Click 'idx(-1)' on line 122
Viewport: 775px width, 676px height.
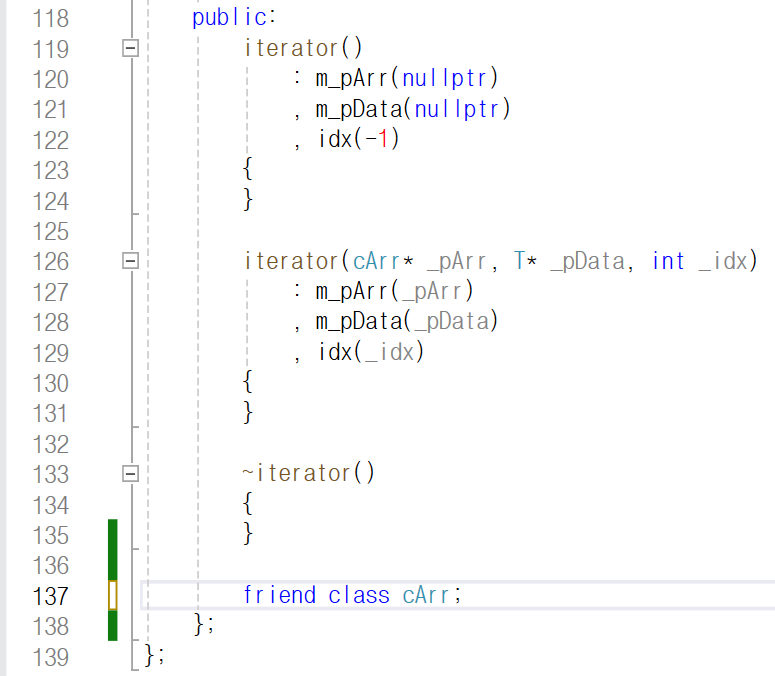pos(358,139)
